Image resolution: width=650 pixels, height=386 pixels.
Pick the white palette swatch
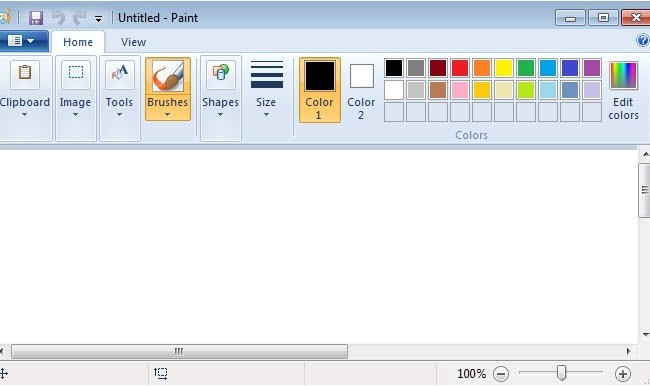click(x=394, y=90)
